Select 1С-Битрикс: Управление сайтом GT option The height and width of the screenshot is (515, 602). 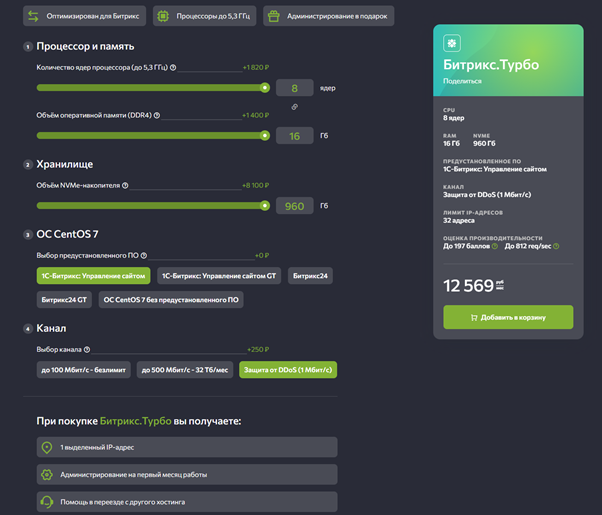(220, 275)
